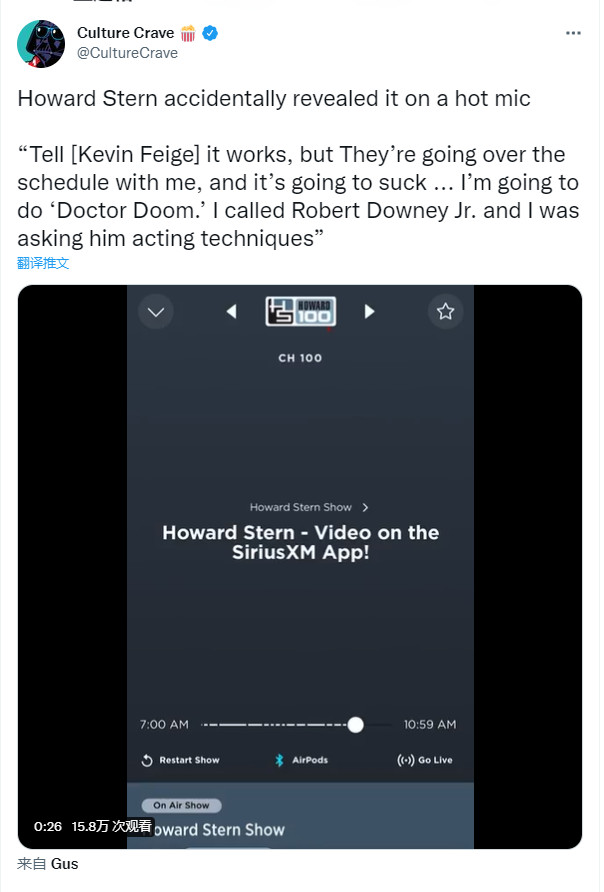604x892 pixels.
Task: Toggle the star favorite icon
Action: (x=445, y=312)
